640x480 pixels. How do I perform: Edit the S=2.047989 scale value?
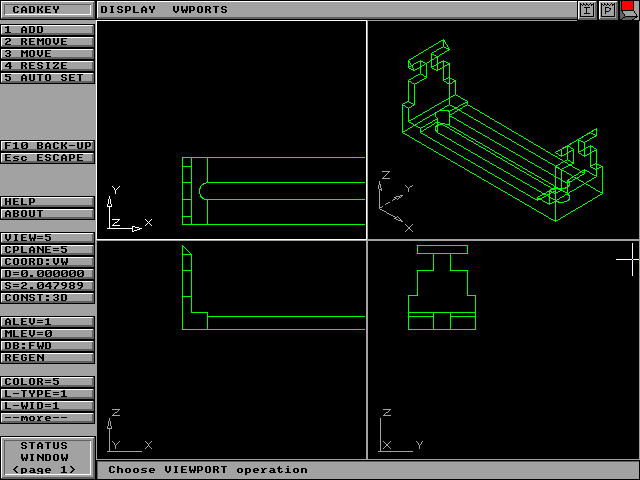point(48,286)
